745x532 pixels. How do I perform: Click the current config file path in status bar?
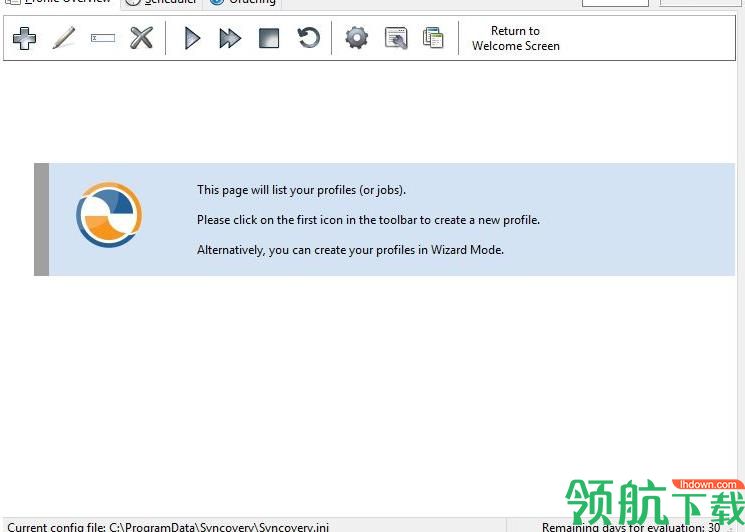pos(168,527)
